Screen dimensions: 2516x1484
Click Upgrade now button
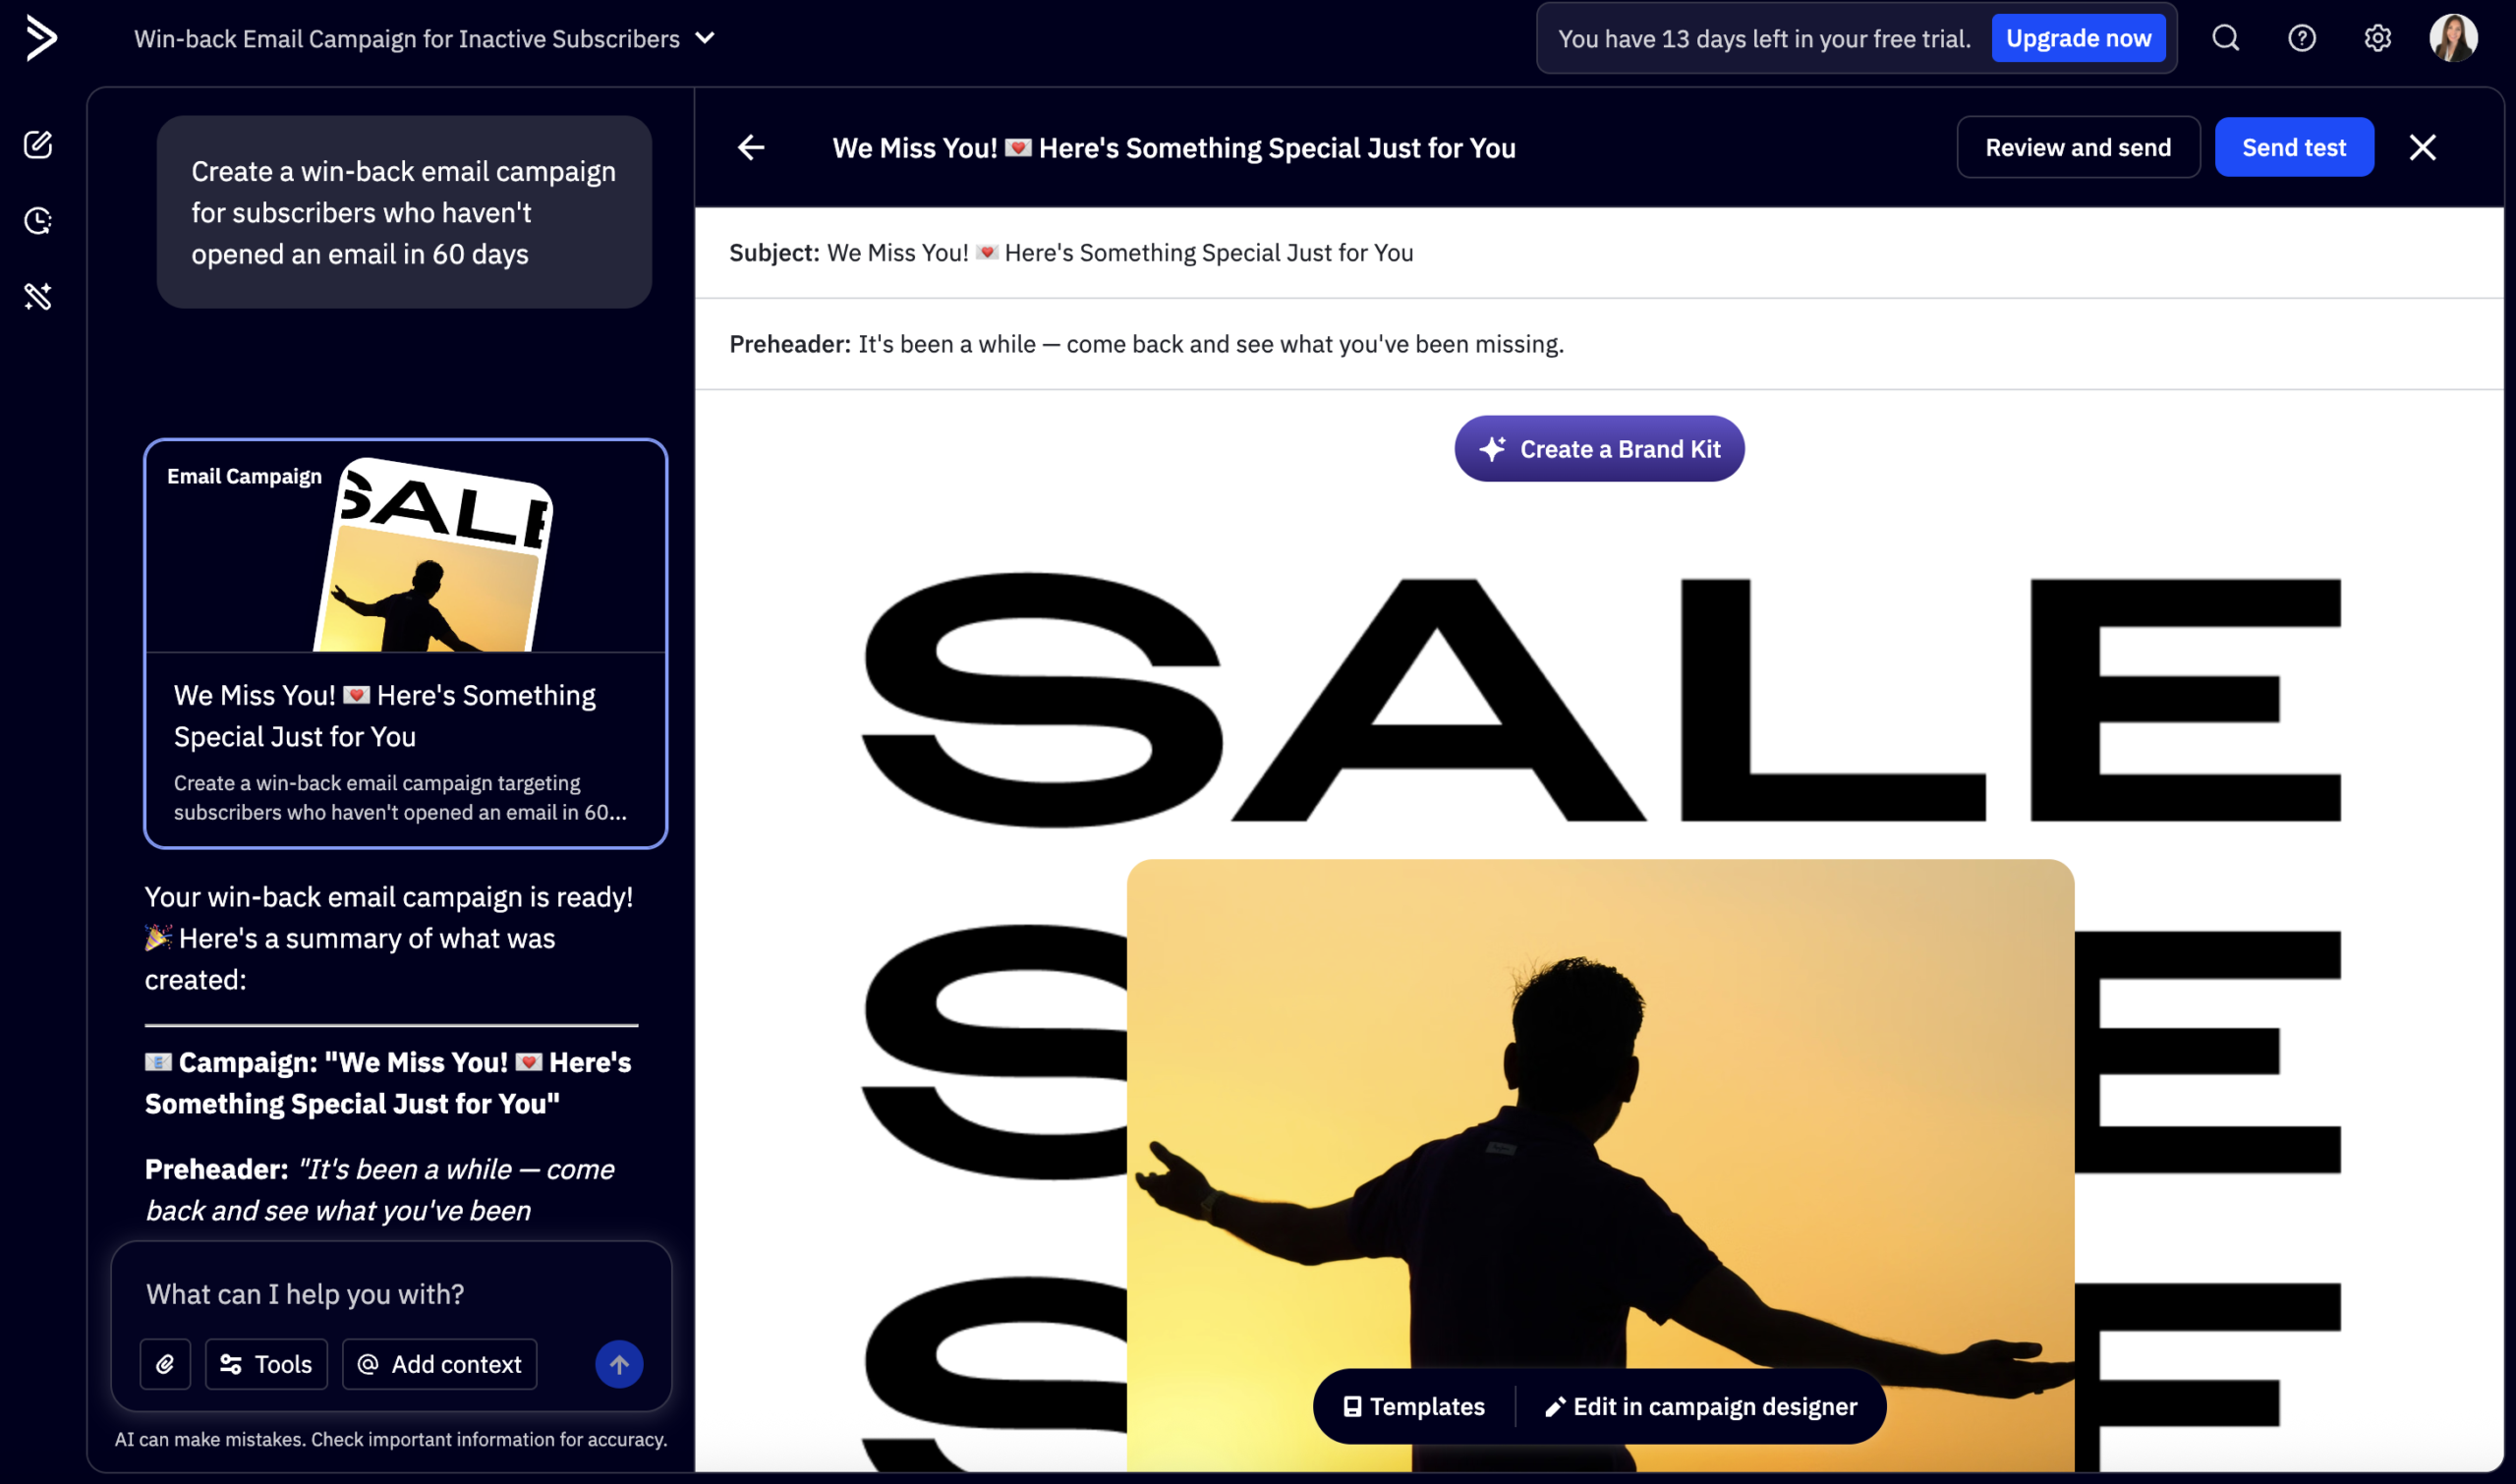[x=2078, y=38]
